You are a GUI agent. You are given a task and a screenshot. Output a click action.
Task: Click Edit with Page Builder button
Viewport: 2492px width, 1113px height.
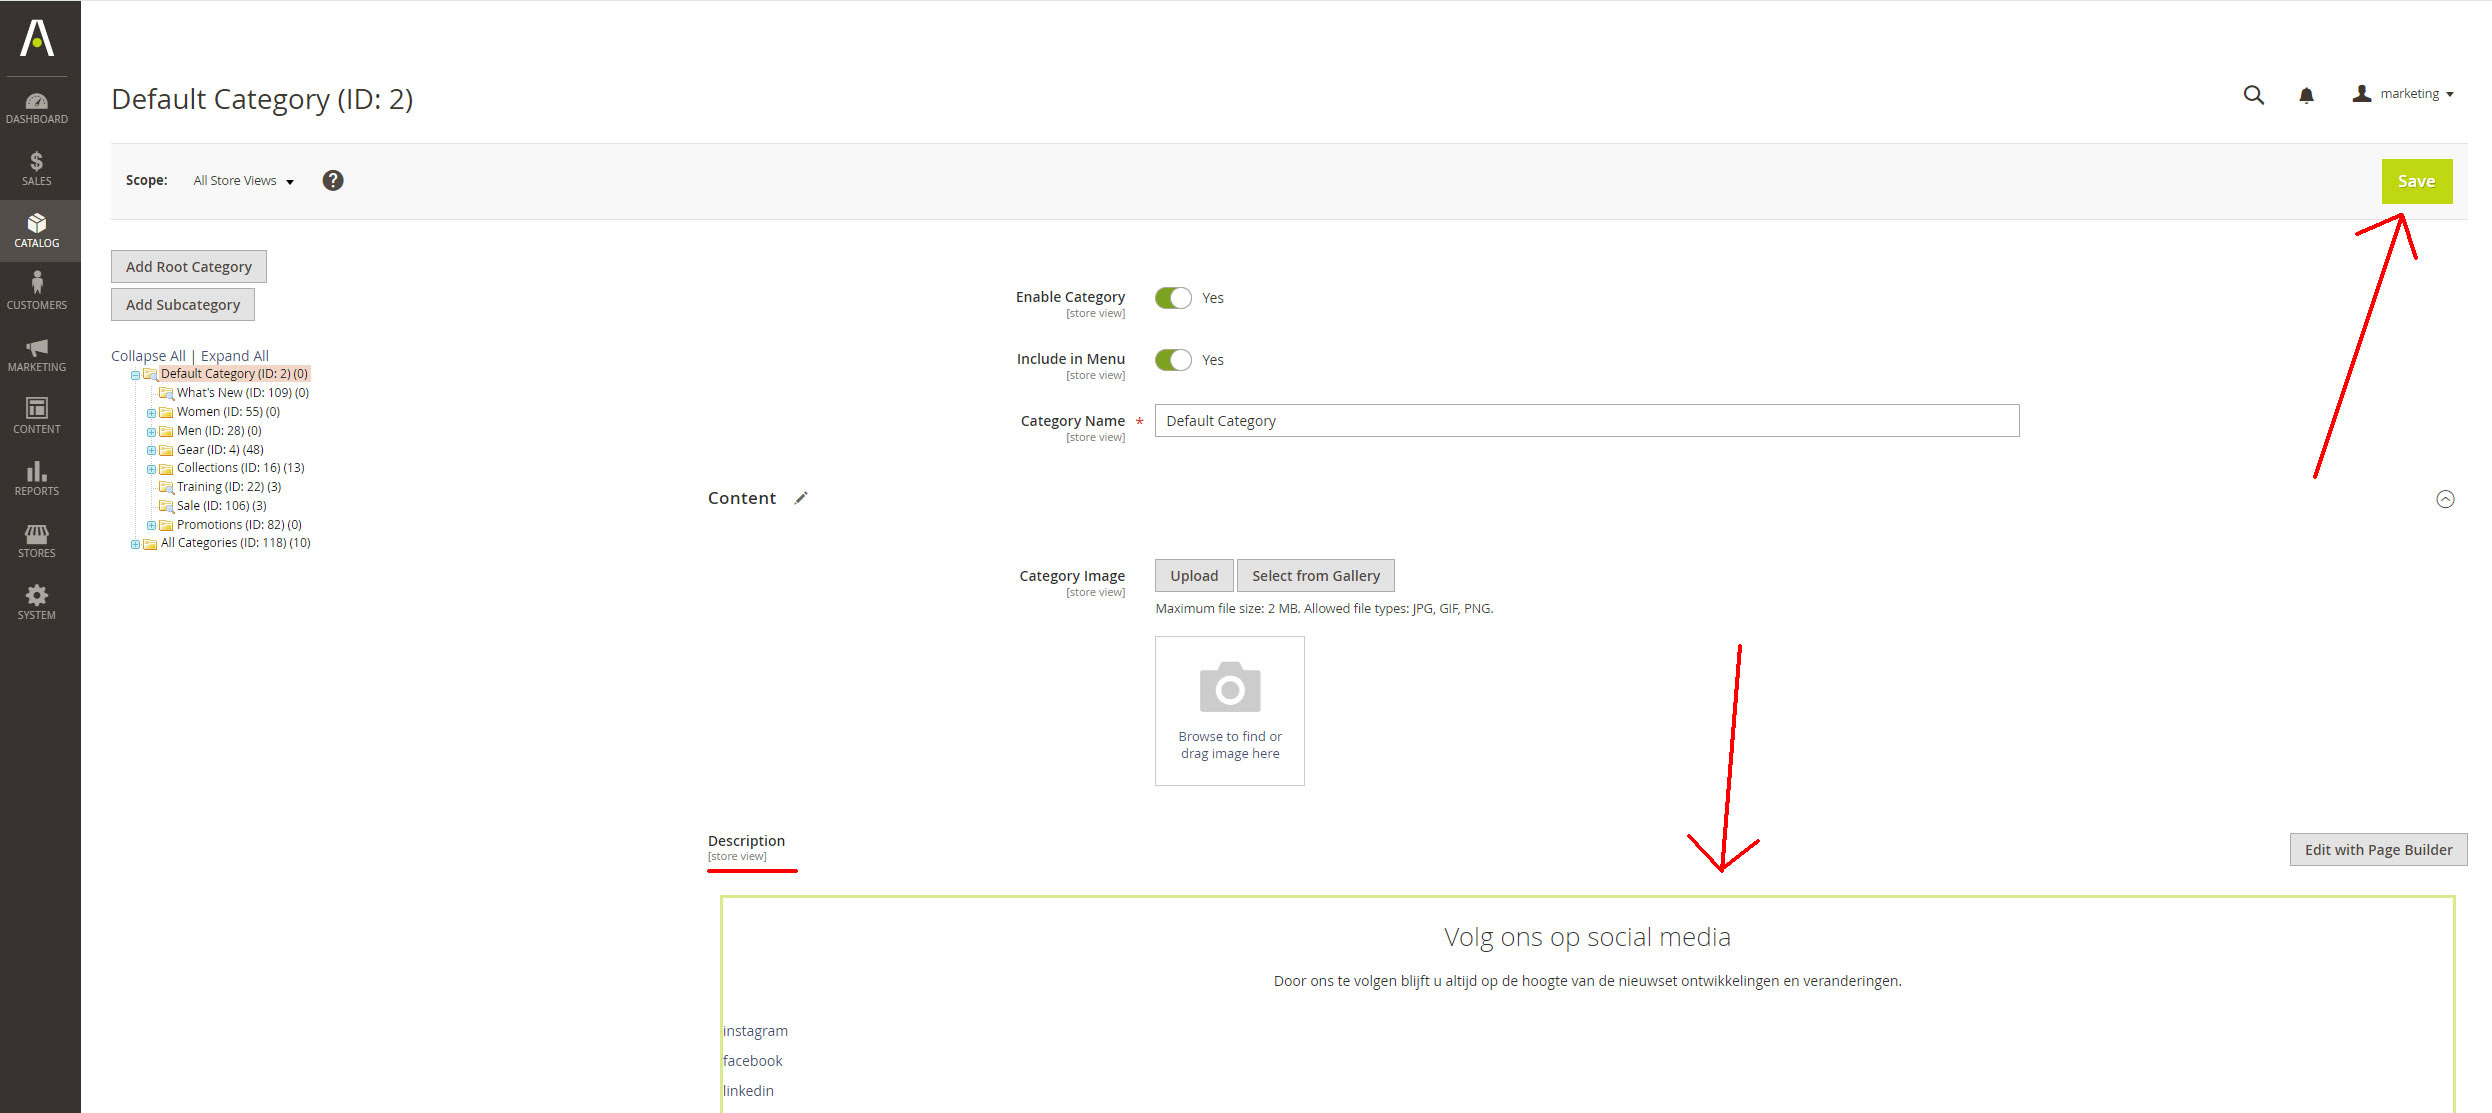(2378, 850)
